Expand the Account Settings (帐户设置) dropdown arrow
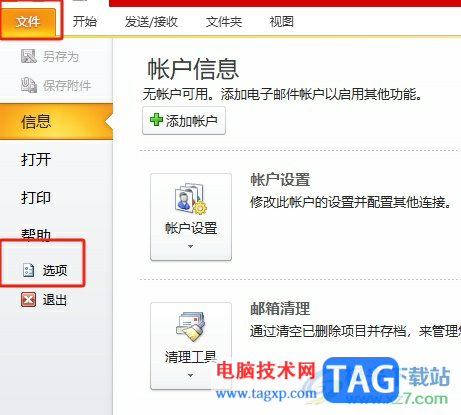 tap(190, 246)
